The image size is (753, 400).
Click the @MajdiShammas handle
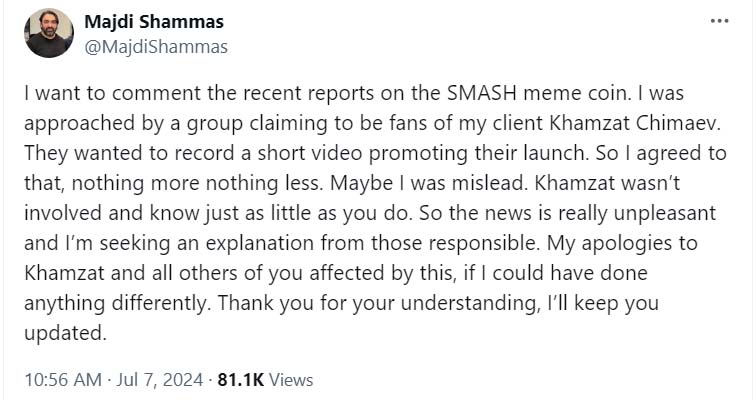click(156, 47)
